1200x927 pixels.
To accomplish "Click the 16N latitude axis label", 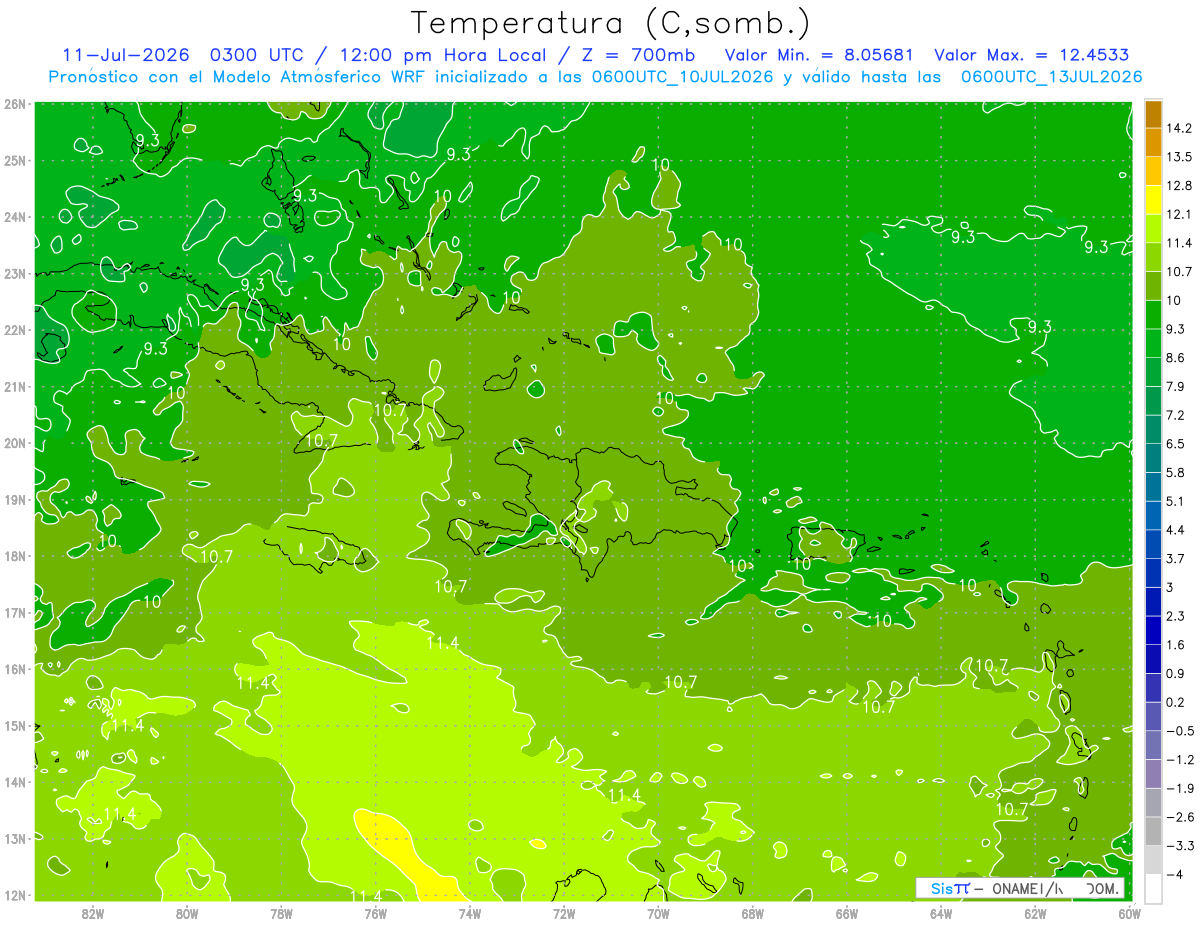I will (x=14, y=669).
